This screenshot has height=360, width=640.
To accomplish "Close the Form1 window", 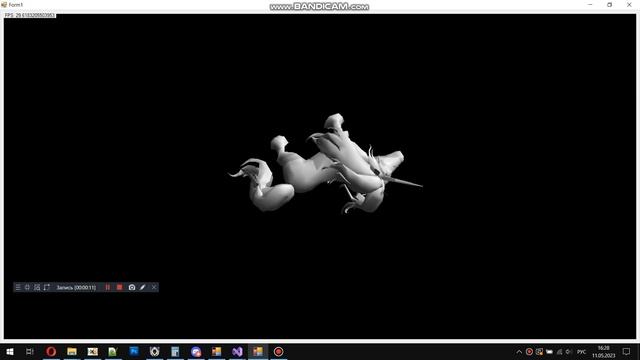I will (x=629, y=5).
